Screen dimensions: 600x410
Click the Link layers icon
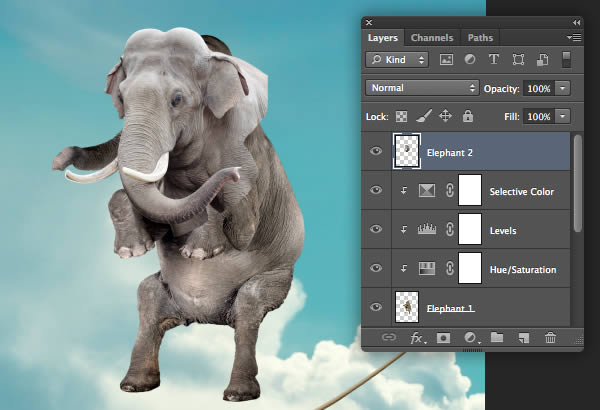coord(389,338)
